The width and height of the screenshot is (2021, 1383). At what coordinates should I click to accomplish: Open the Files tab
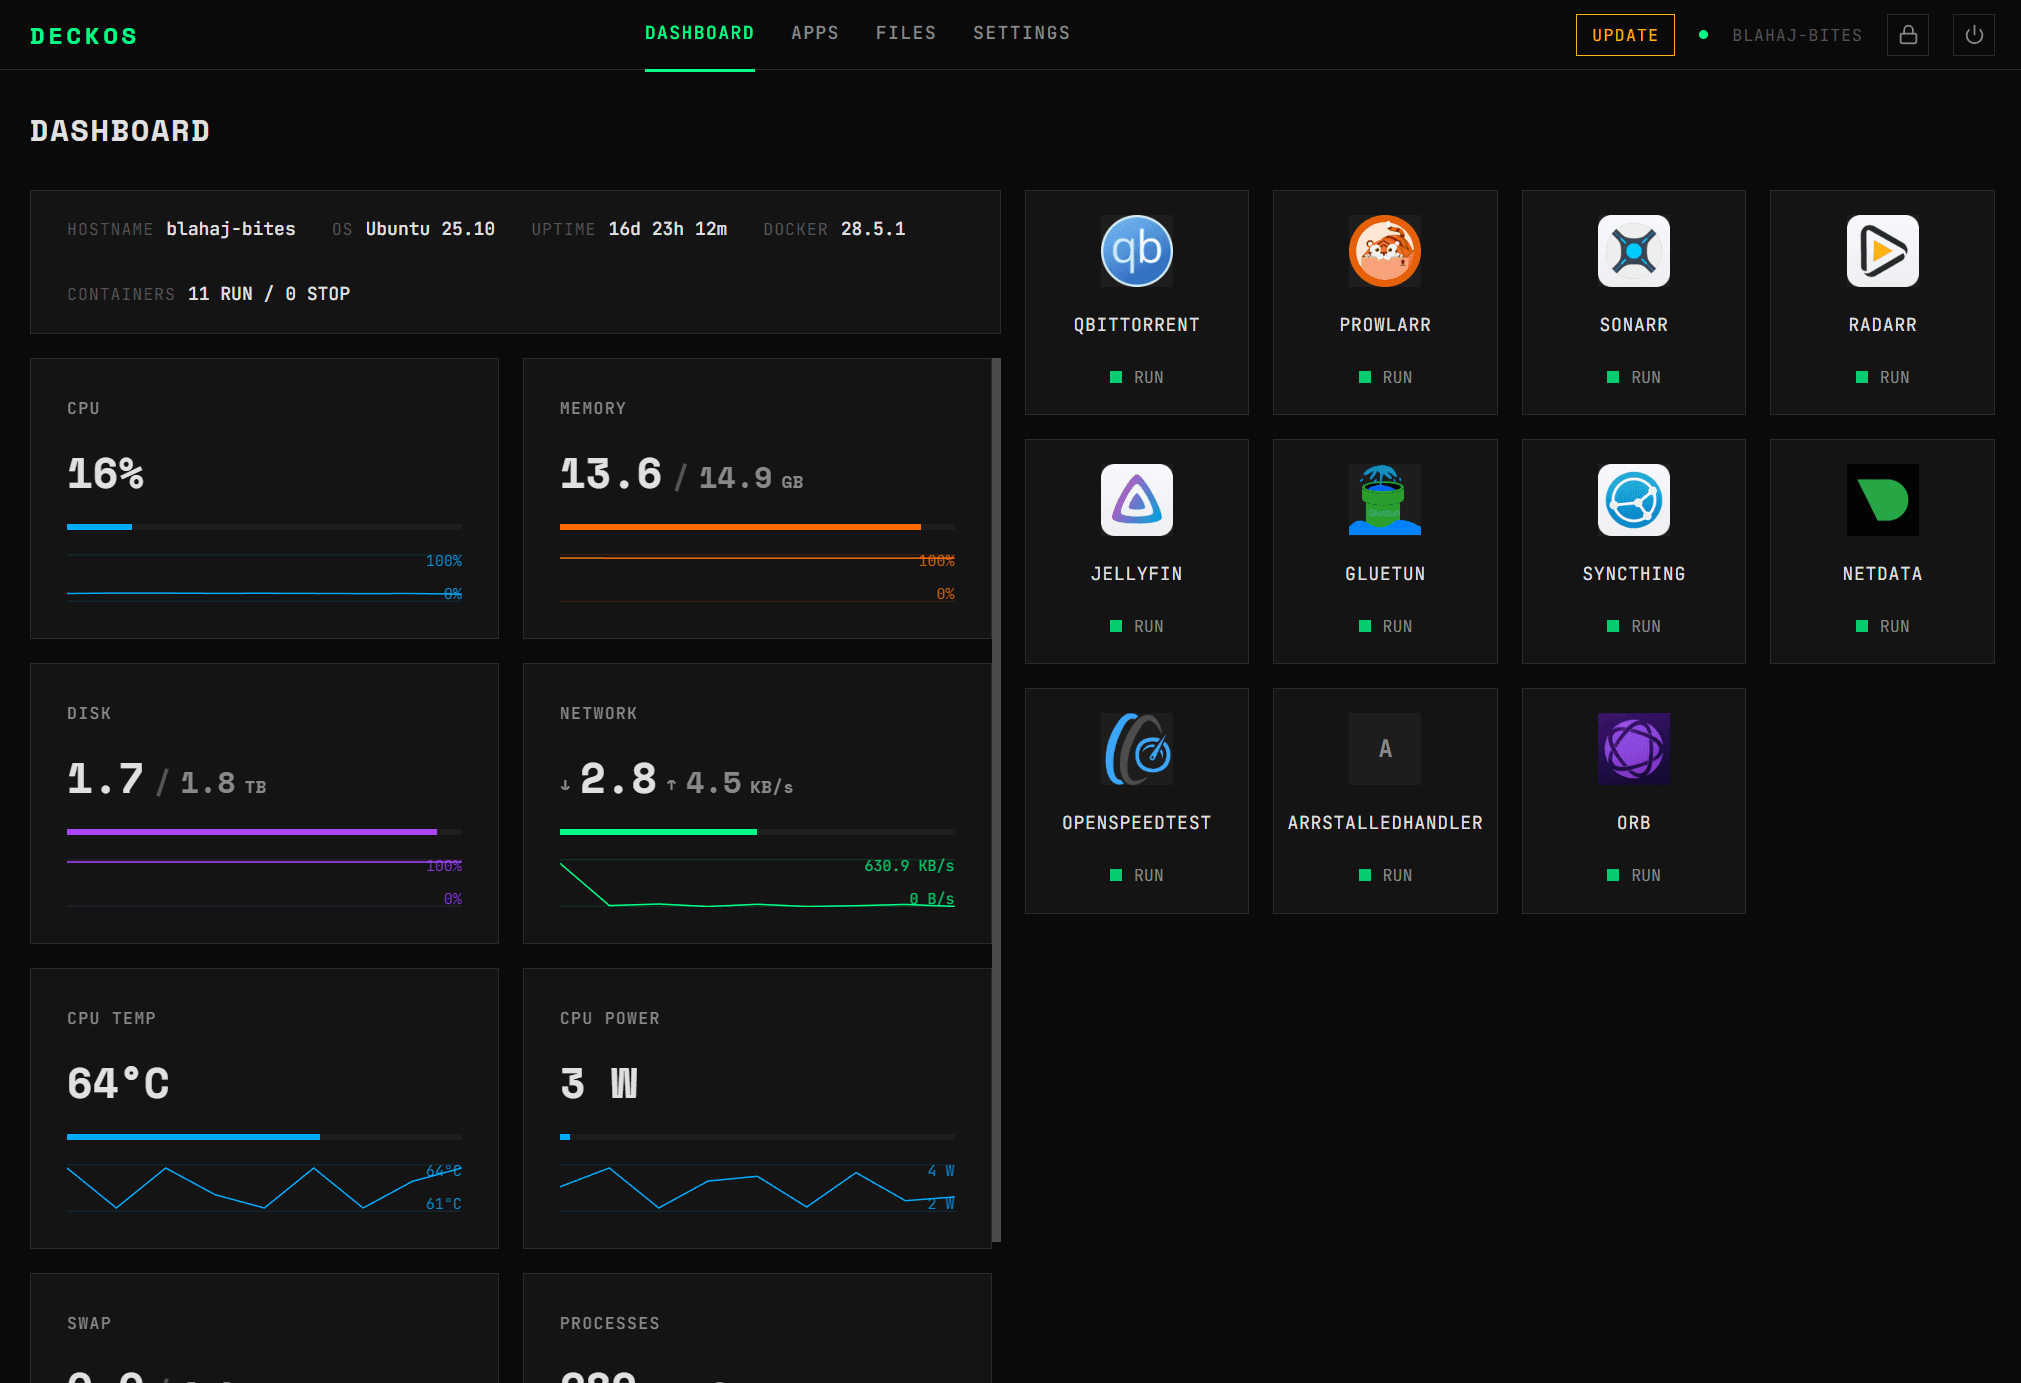906,33
